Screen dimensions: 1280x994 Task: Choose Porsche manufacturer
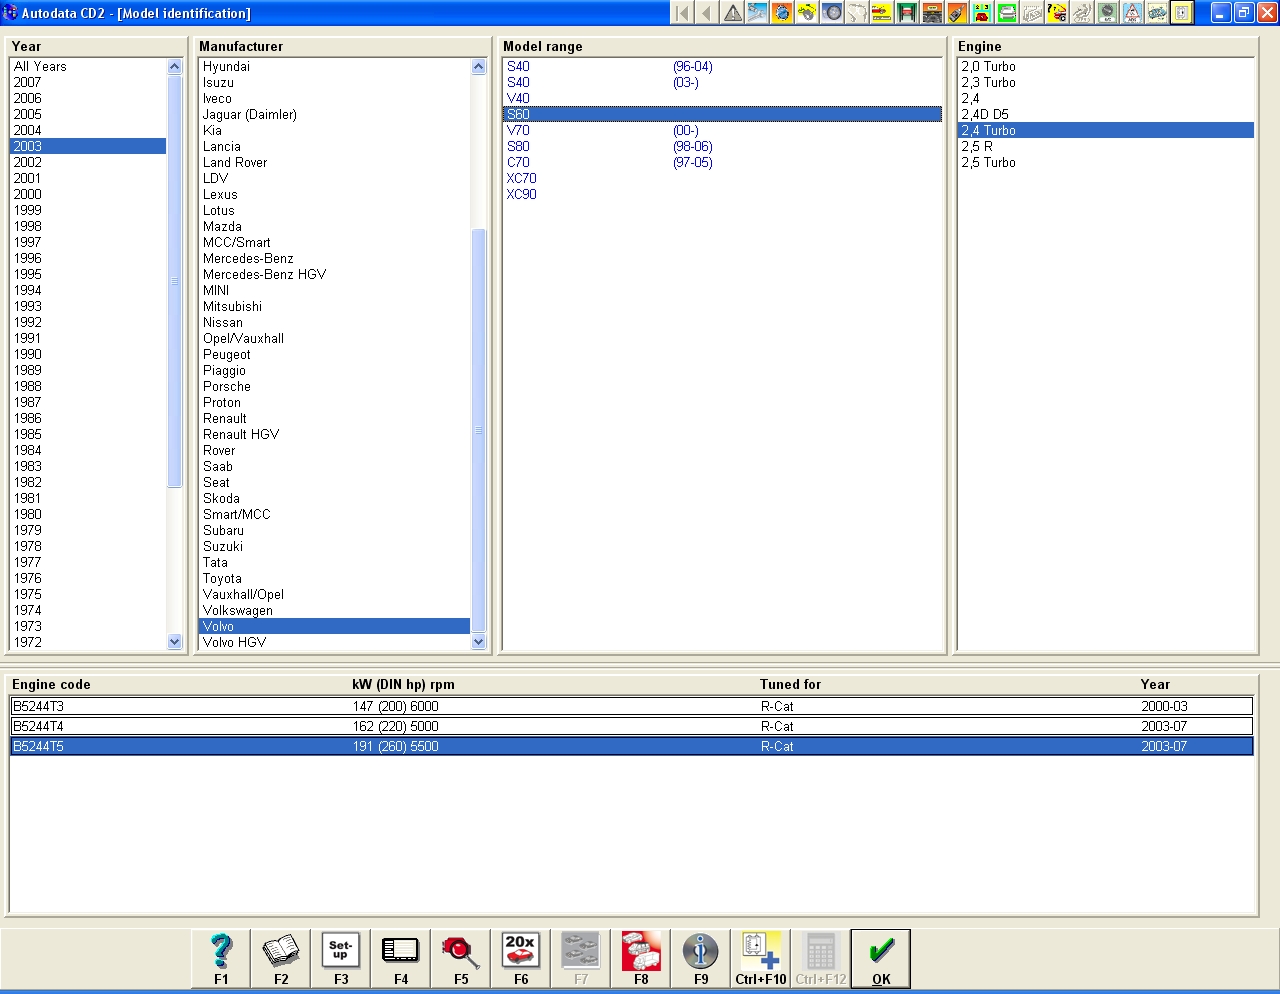click(x=334, y=386)
